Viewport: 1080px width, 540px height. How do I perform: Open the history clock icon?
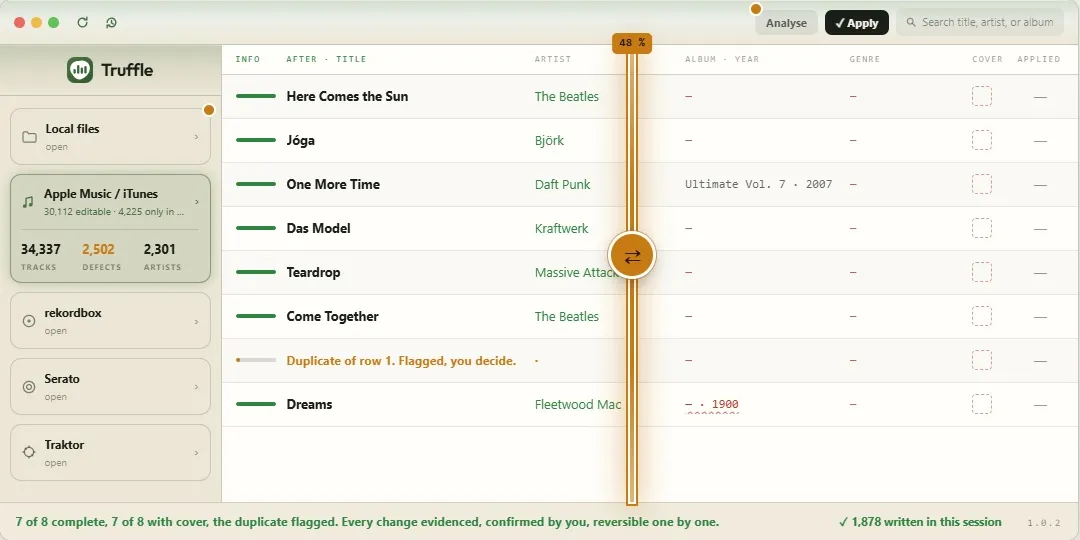pyautogui.click(x=112, y=22)
